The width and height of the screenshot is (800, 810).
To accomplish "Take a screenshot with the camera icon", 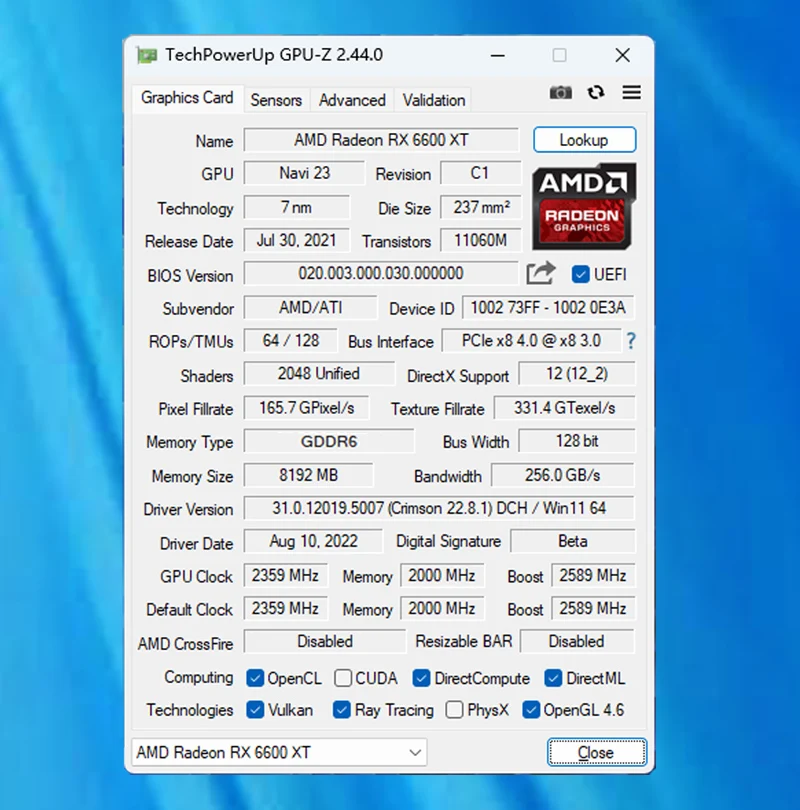I will point(560,92).
